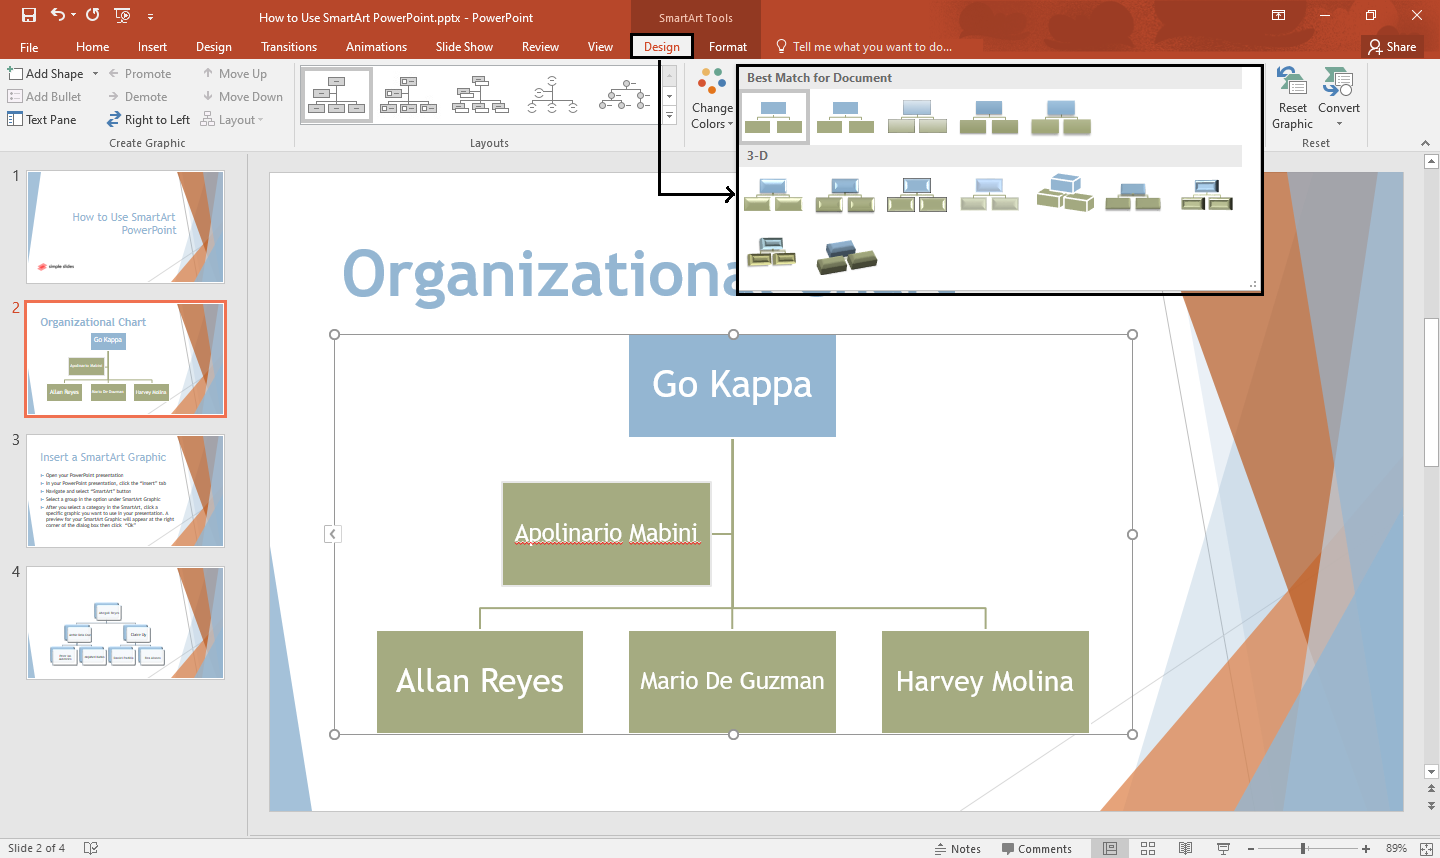Screen dimensions: 1440x858
Task: Expand SmartArt text pane arrow on left edge
Action: [x=333, y=535]
